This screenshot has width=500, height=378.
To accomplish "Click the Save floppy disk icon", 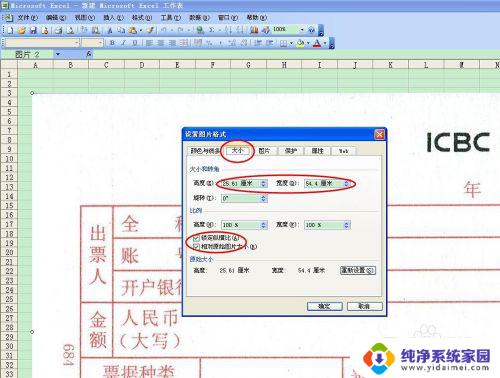I will (x=33, y=30).
